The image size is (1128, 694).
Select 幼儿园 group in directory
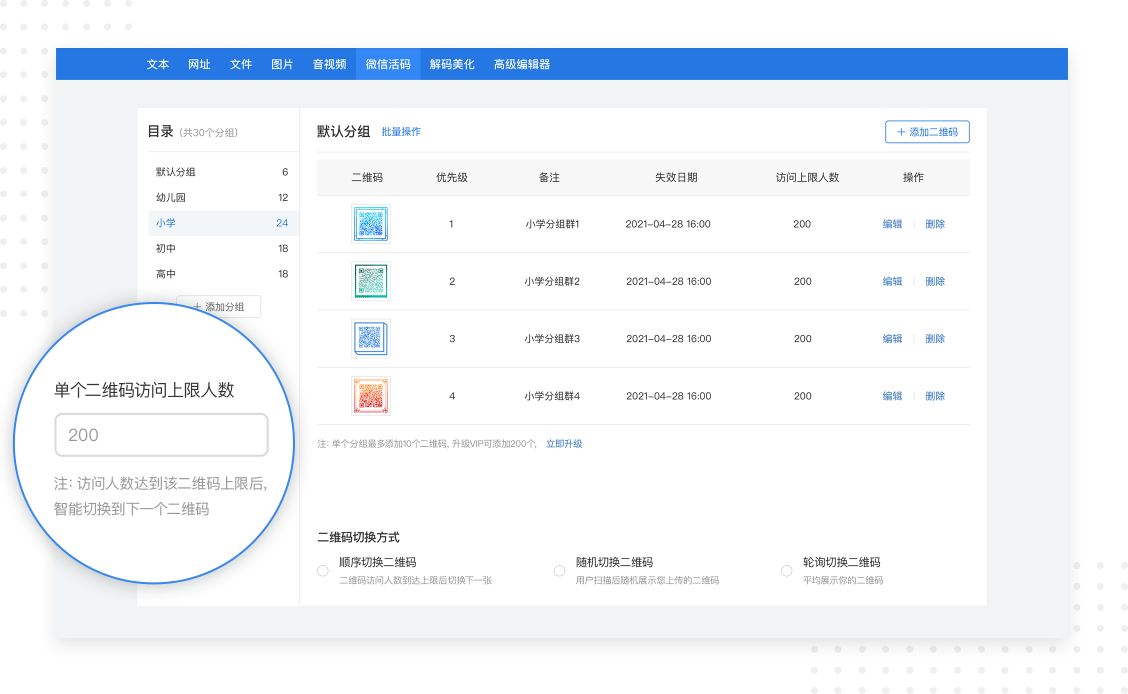coord(171,198)
